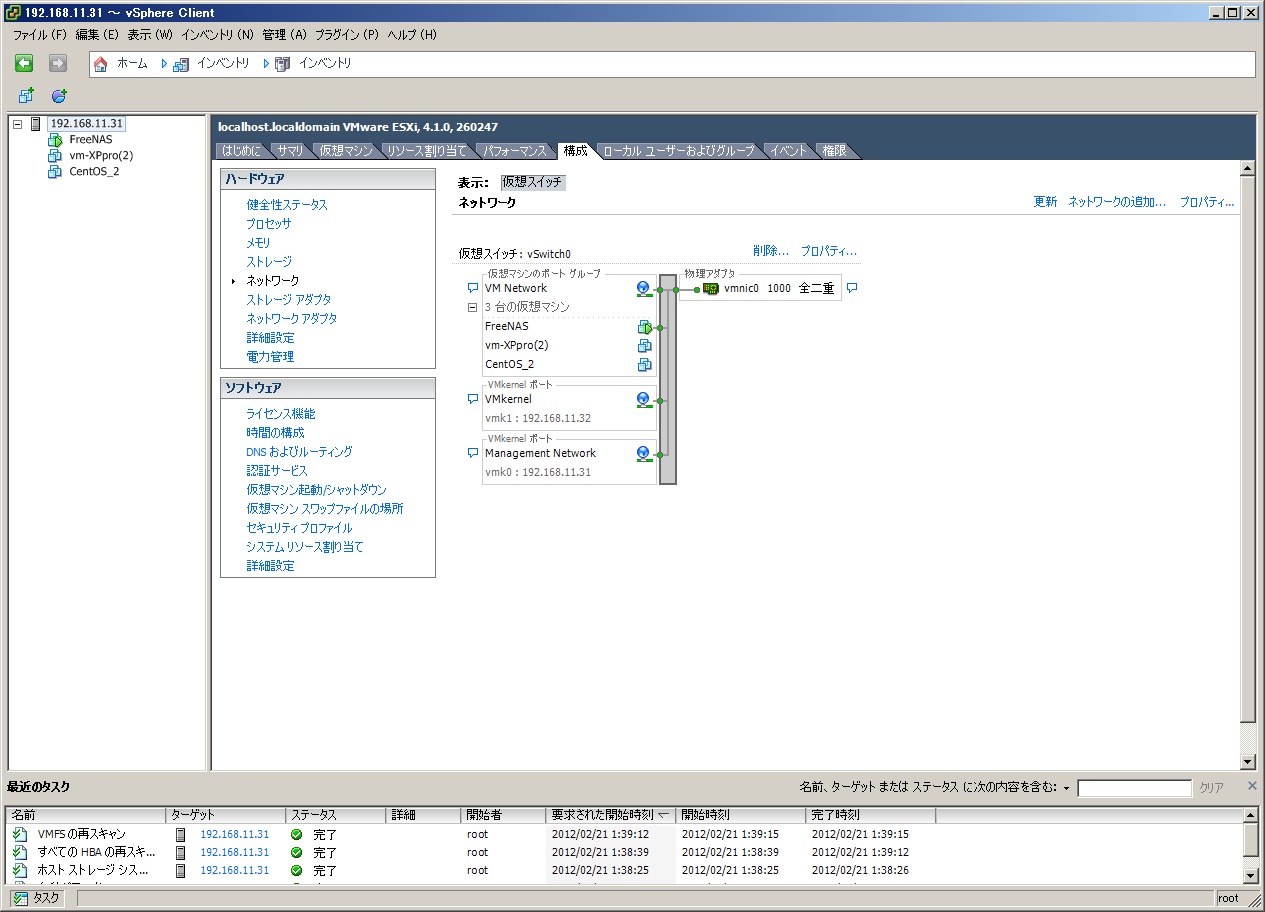Image resolution: width=1265 pixels, height=912 pixels.
Task: Open the ストレージ アダプタ hardware link
Action: tap(289, 300)
